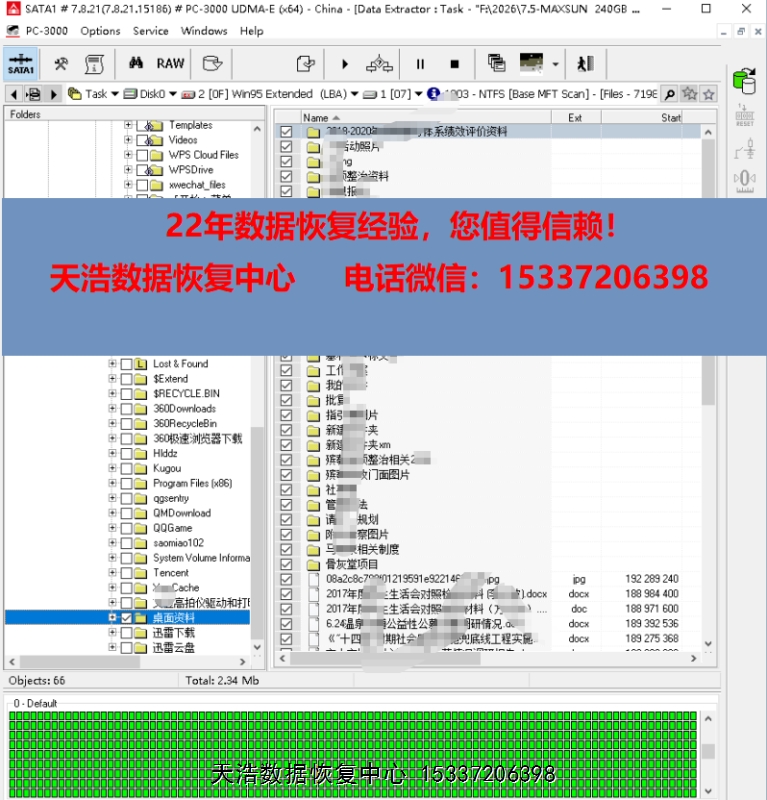Click the blue info partition icon
Image resolution: width=767 pixels, height=800 pixels.
(433, 94)
